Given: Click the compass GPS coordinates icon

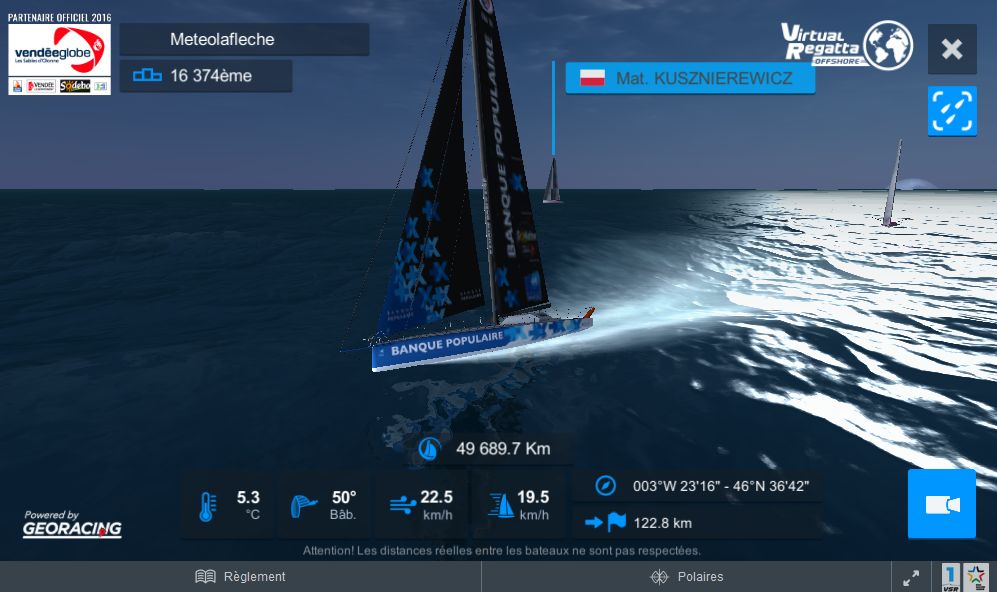Looking at the screenshot, I should coord(605,486).
